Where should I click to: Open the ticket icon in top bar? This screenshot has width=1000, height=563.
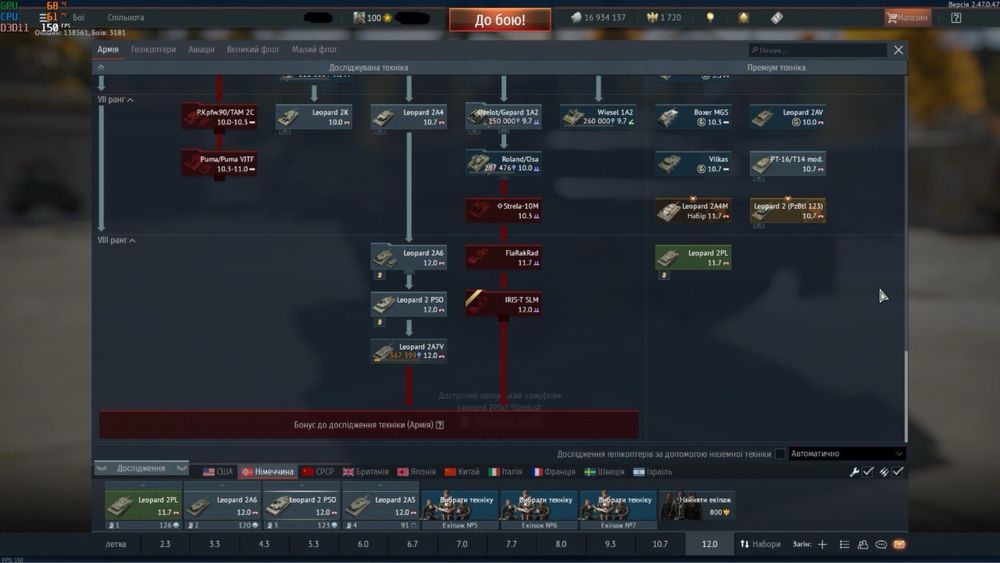tap(776, 18)
